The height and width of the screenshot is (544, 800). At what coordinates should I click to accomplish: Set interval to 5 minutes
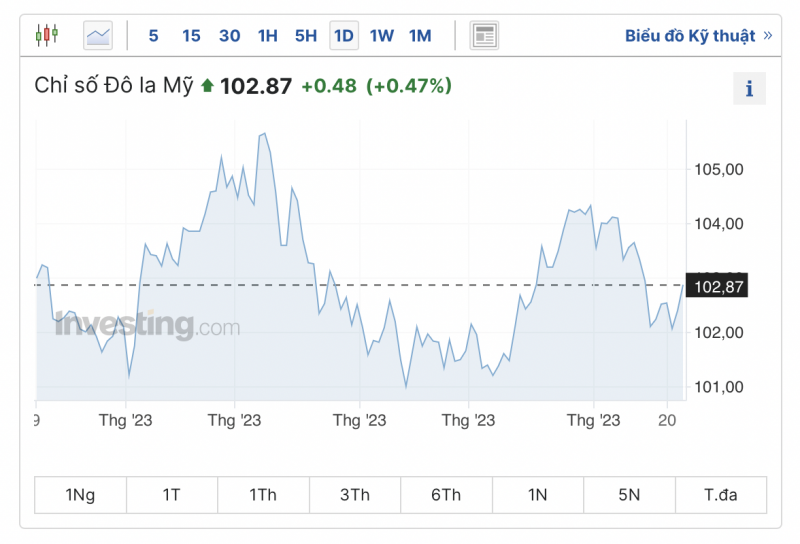coord(153,36)
